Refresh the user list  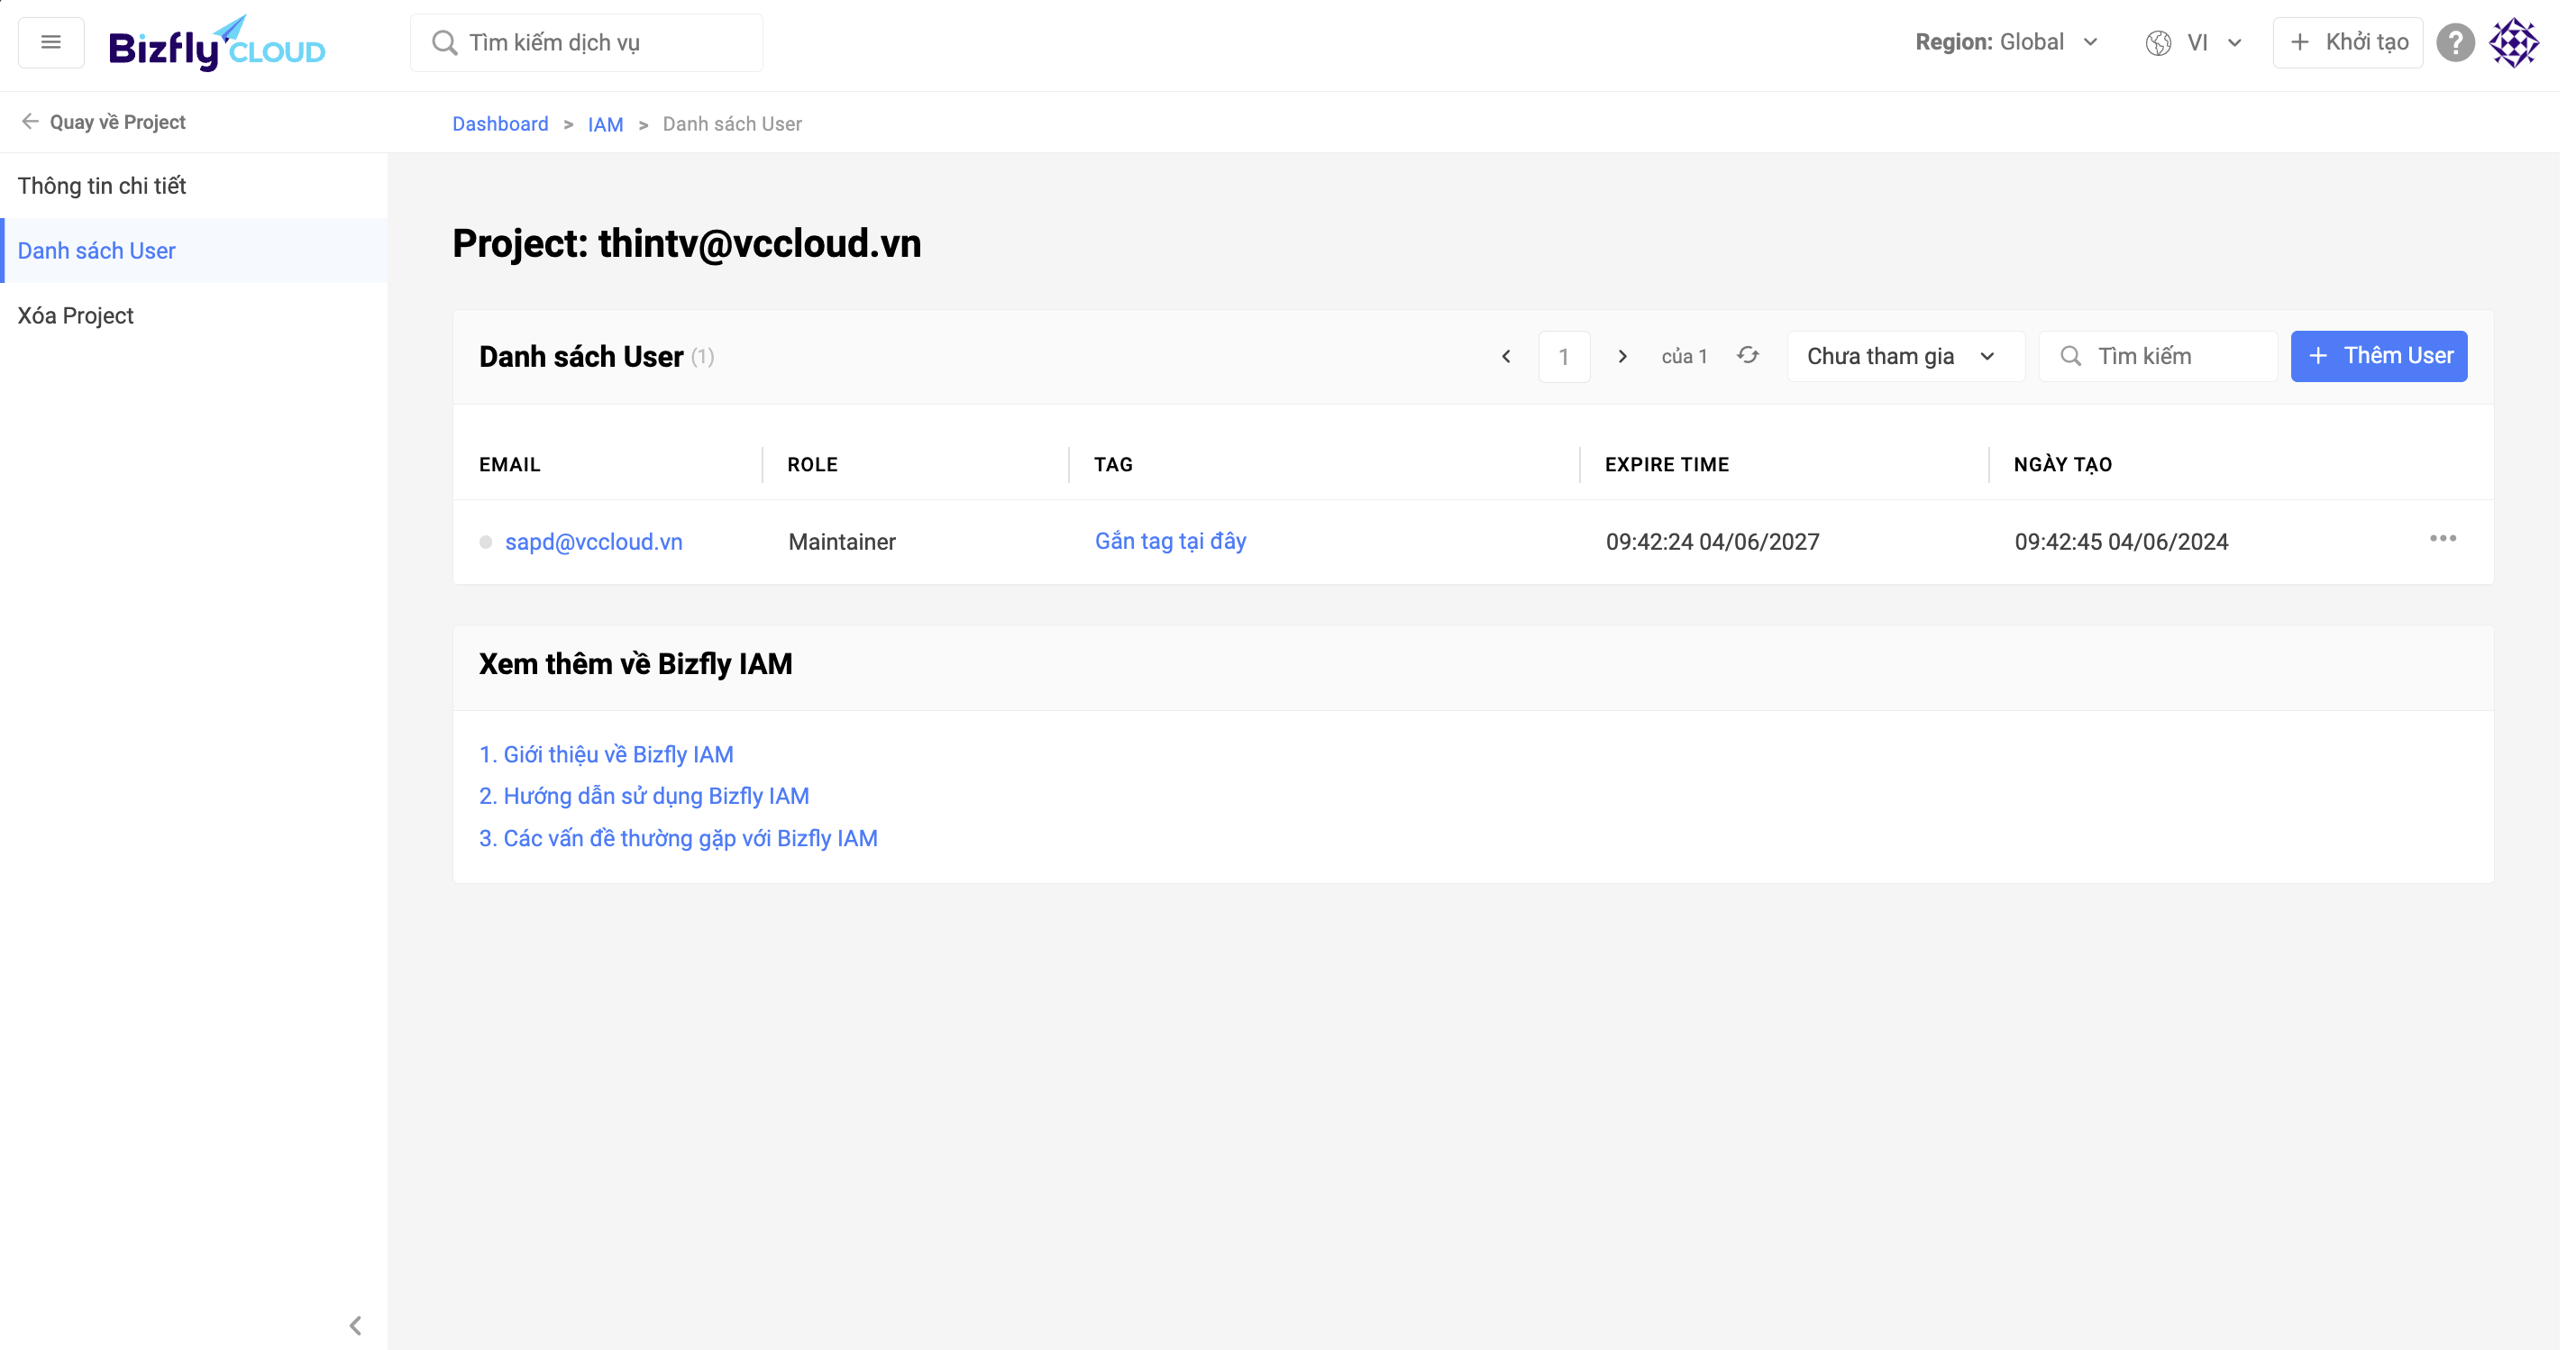point(1747,356)
